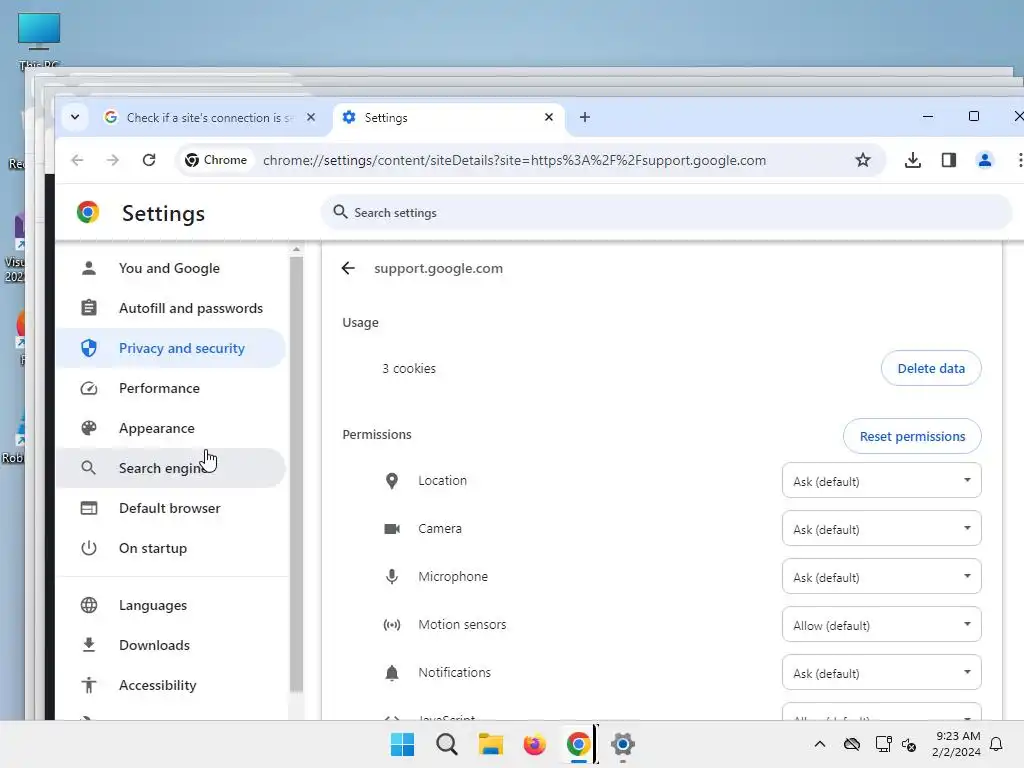The width and height of the screenshot is (1024, 768).
Task: Click the settings sidebar scrollbar
Action: point(296,473)
